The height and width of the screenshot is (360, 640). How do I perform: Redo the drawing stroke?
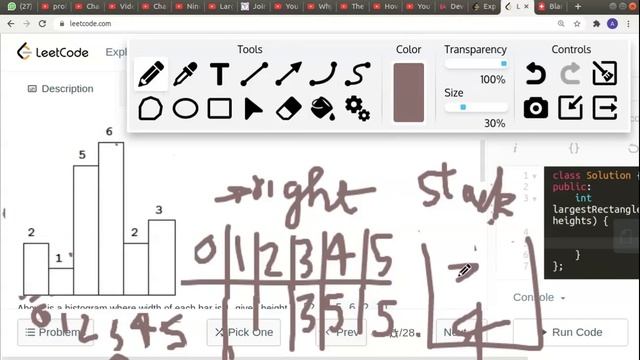[x=570, y=73]
